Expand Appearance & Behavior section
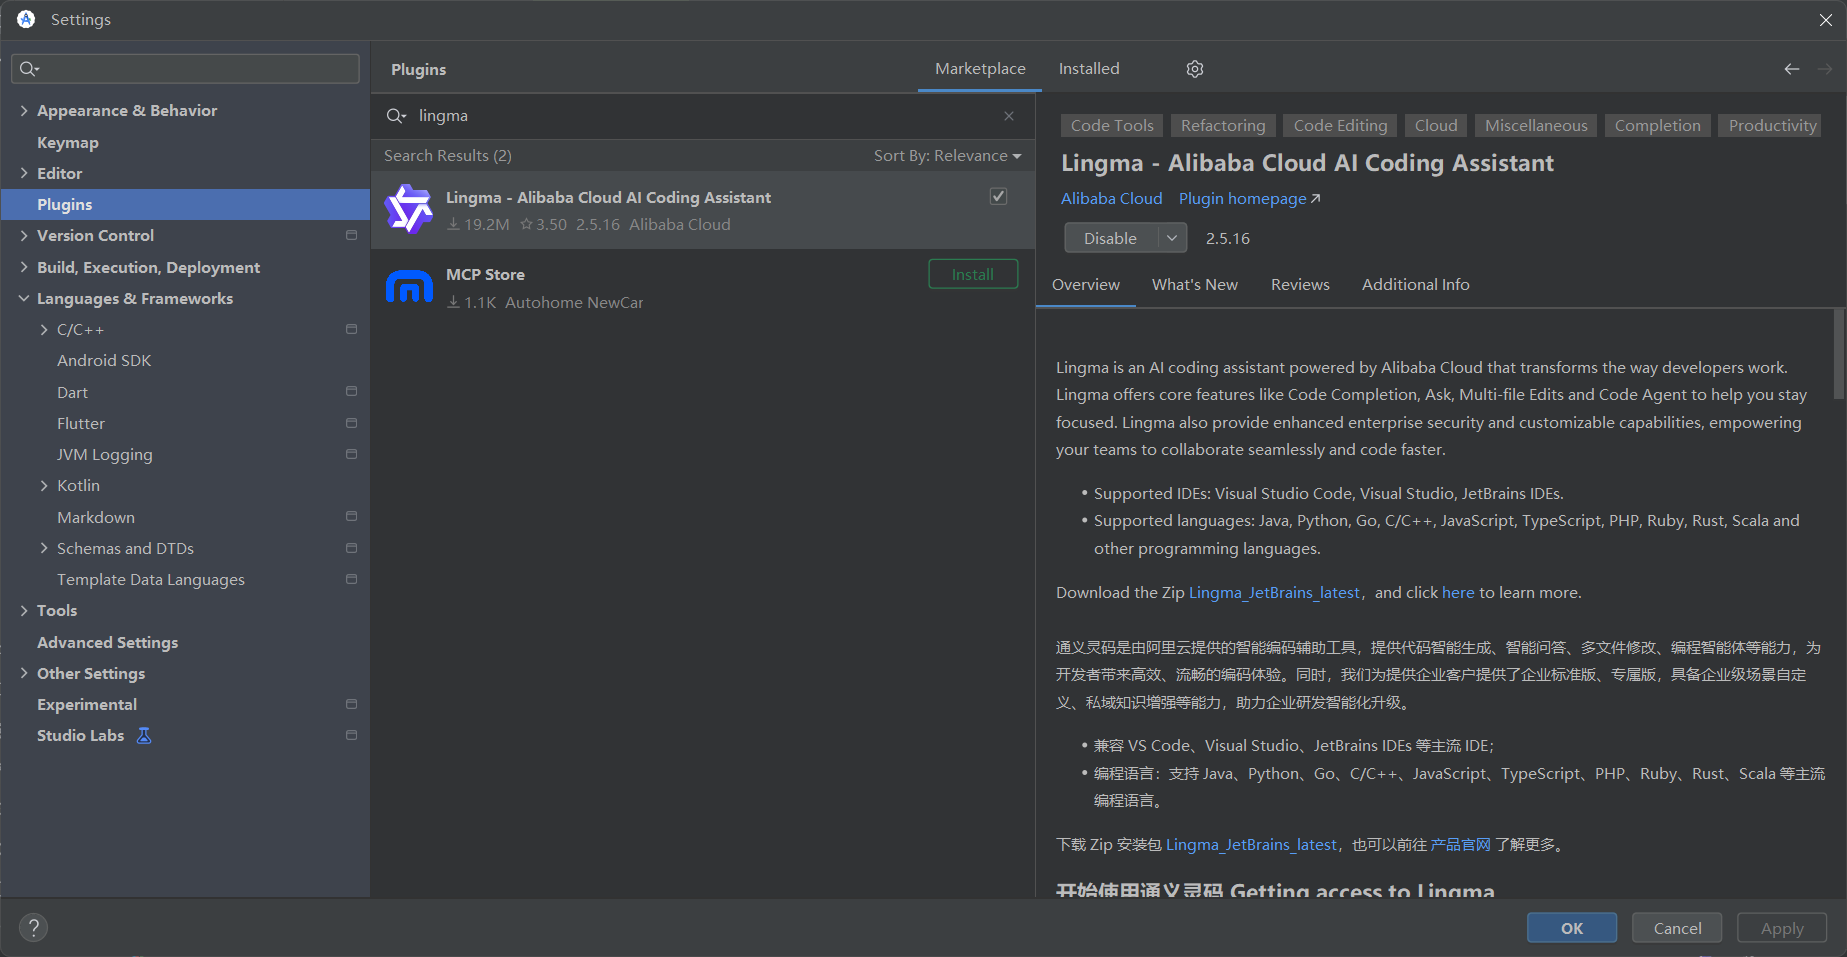Viewport: 1847px width, 957px height. click(24, 111)
